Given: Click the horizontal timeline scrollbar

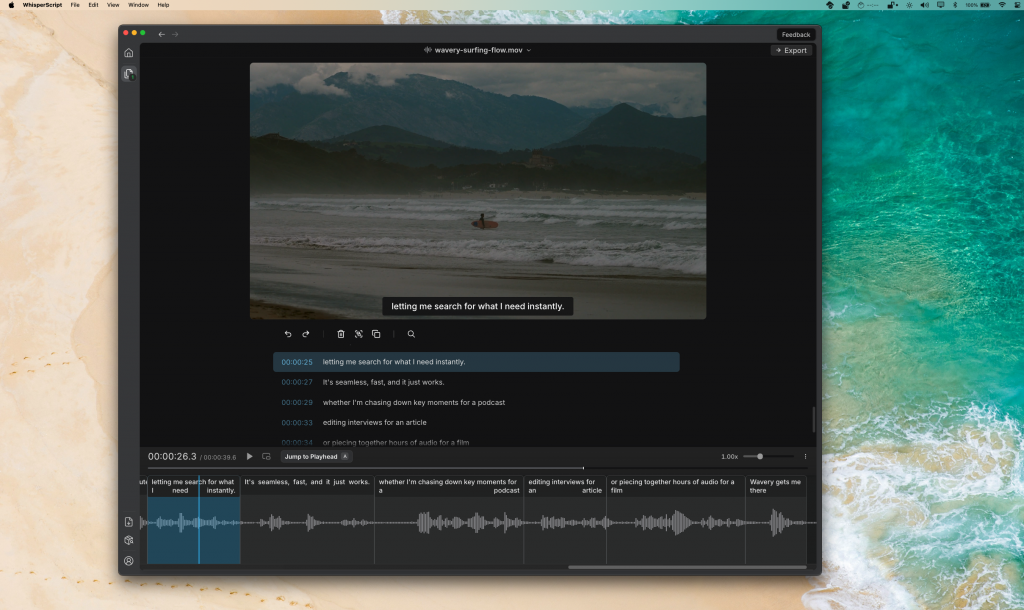Looking at the screenshot, I should pyautogui.click(x=687, y=567).
